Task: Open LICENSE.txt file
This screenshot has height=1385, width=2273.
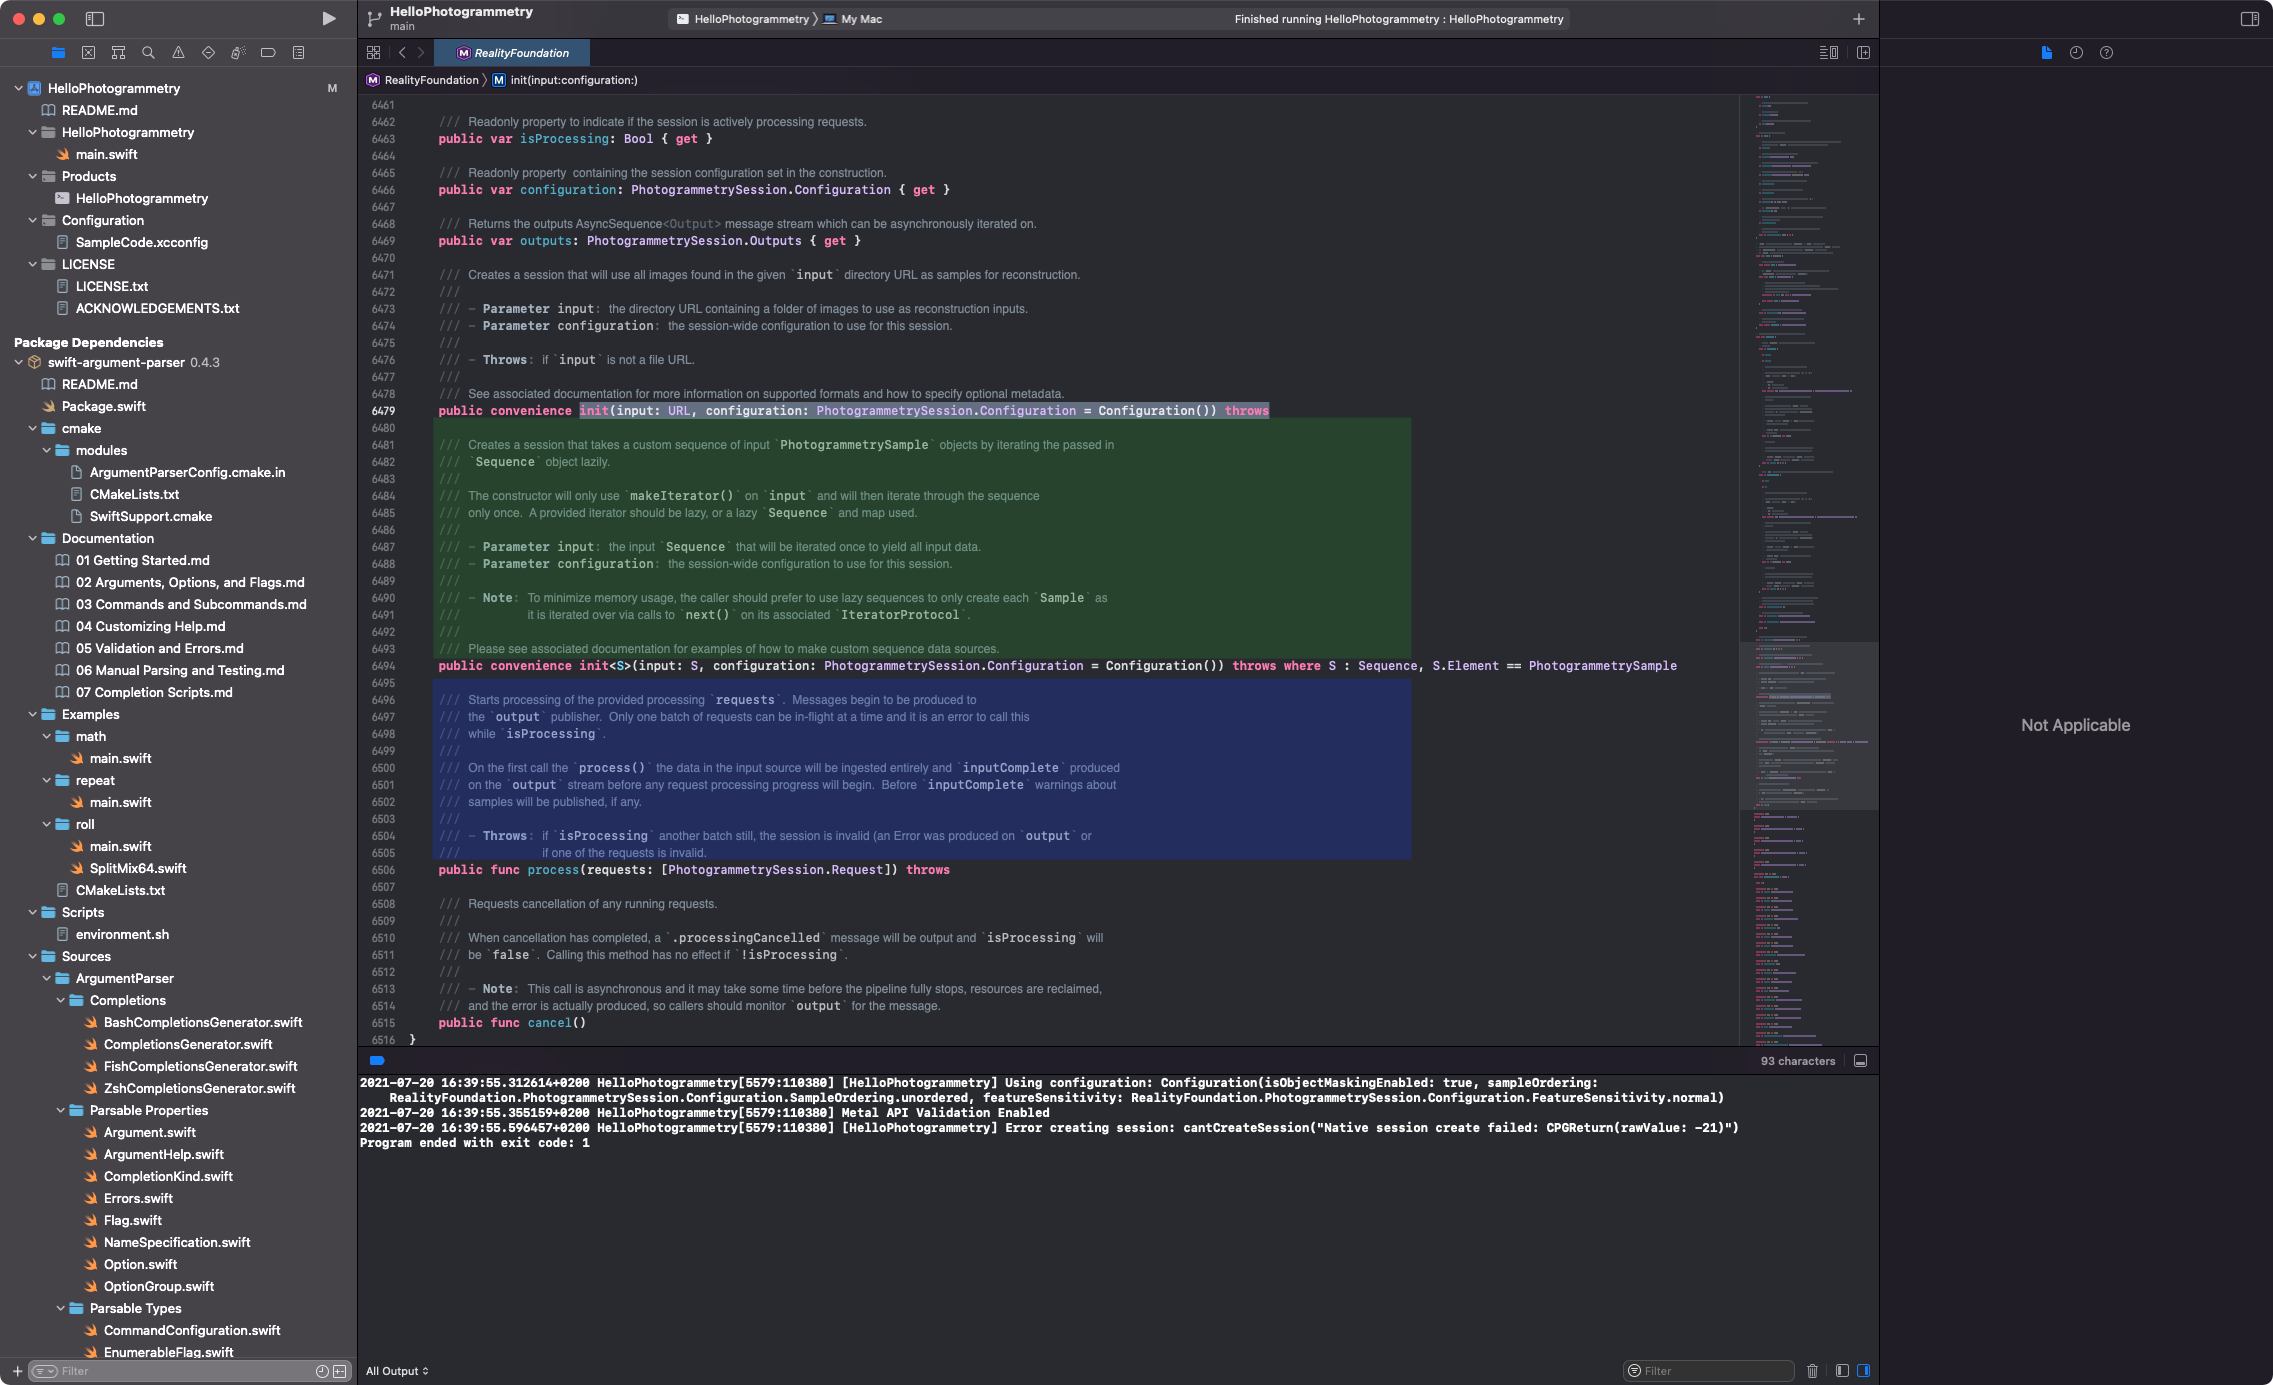Action: pyautogui.click(x=111, y=286)
